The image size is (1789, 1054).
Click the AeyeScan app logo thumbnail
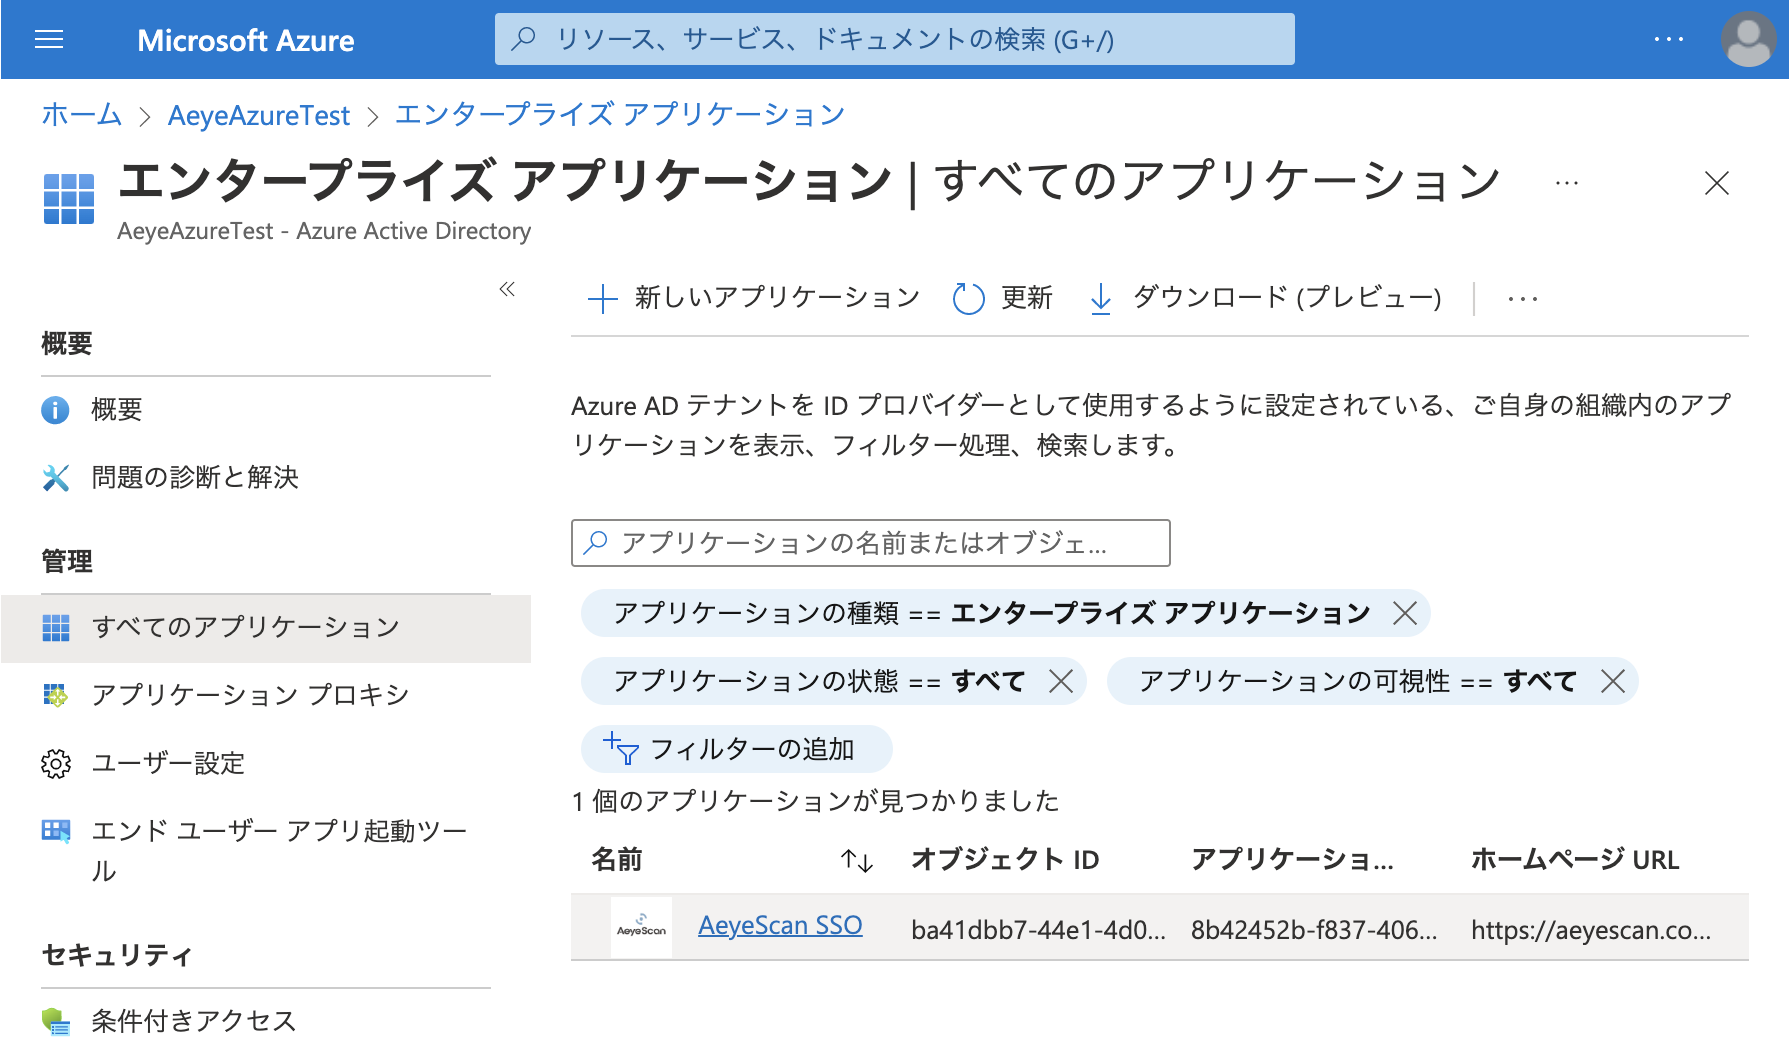(x=641, y=927)
